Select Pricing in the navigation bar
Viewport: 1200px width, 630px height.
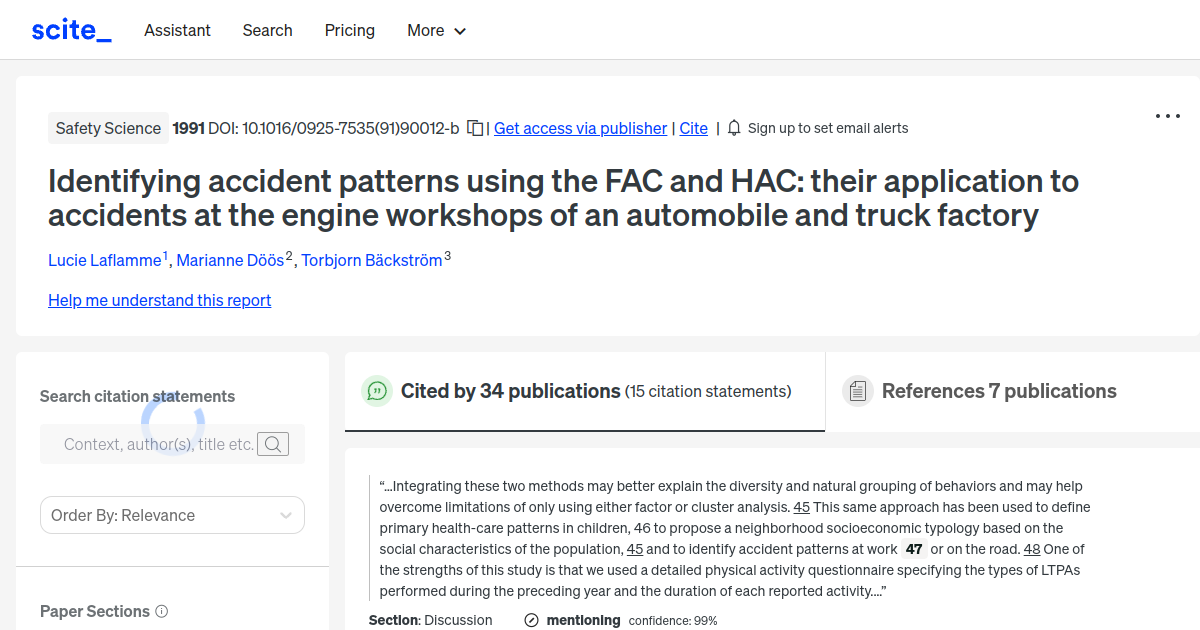coord(349,30)
